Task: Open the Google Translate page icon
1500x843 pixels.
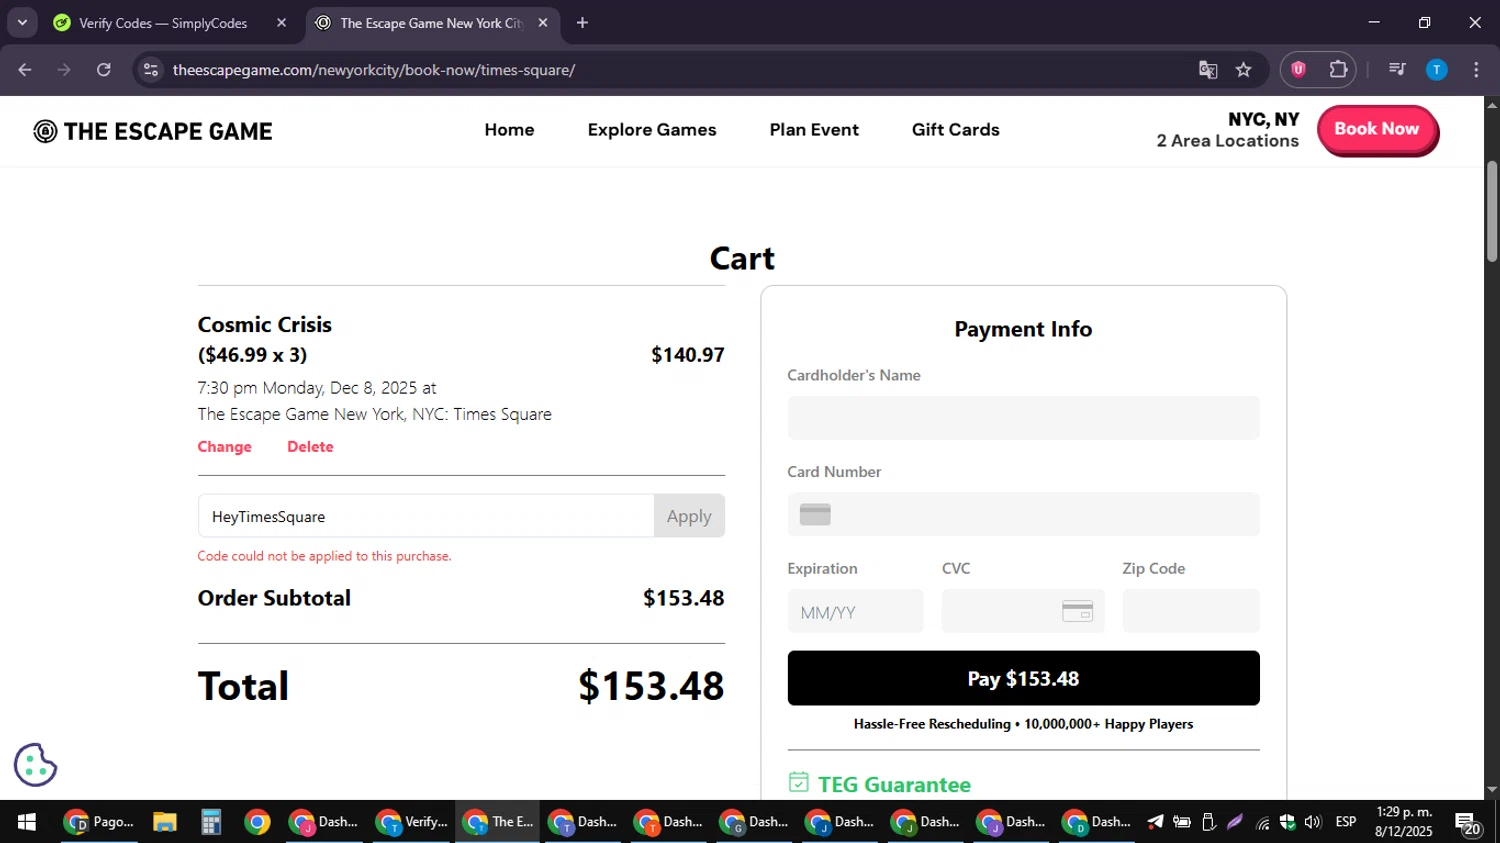Action: [x=1208, y=70]
